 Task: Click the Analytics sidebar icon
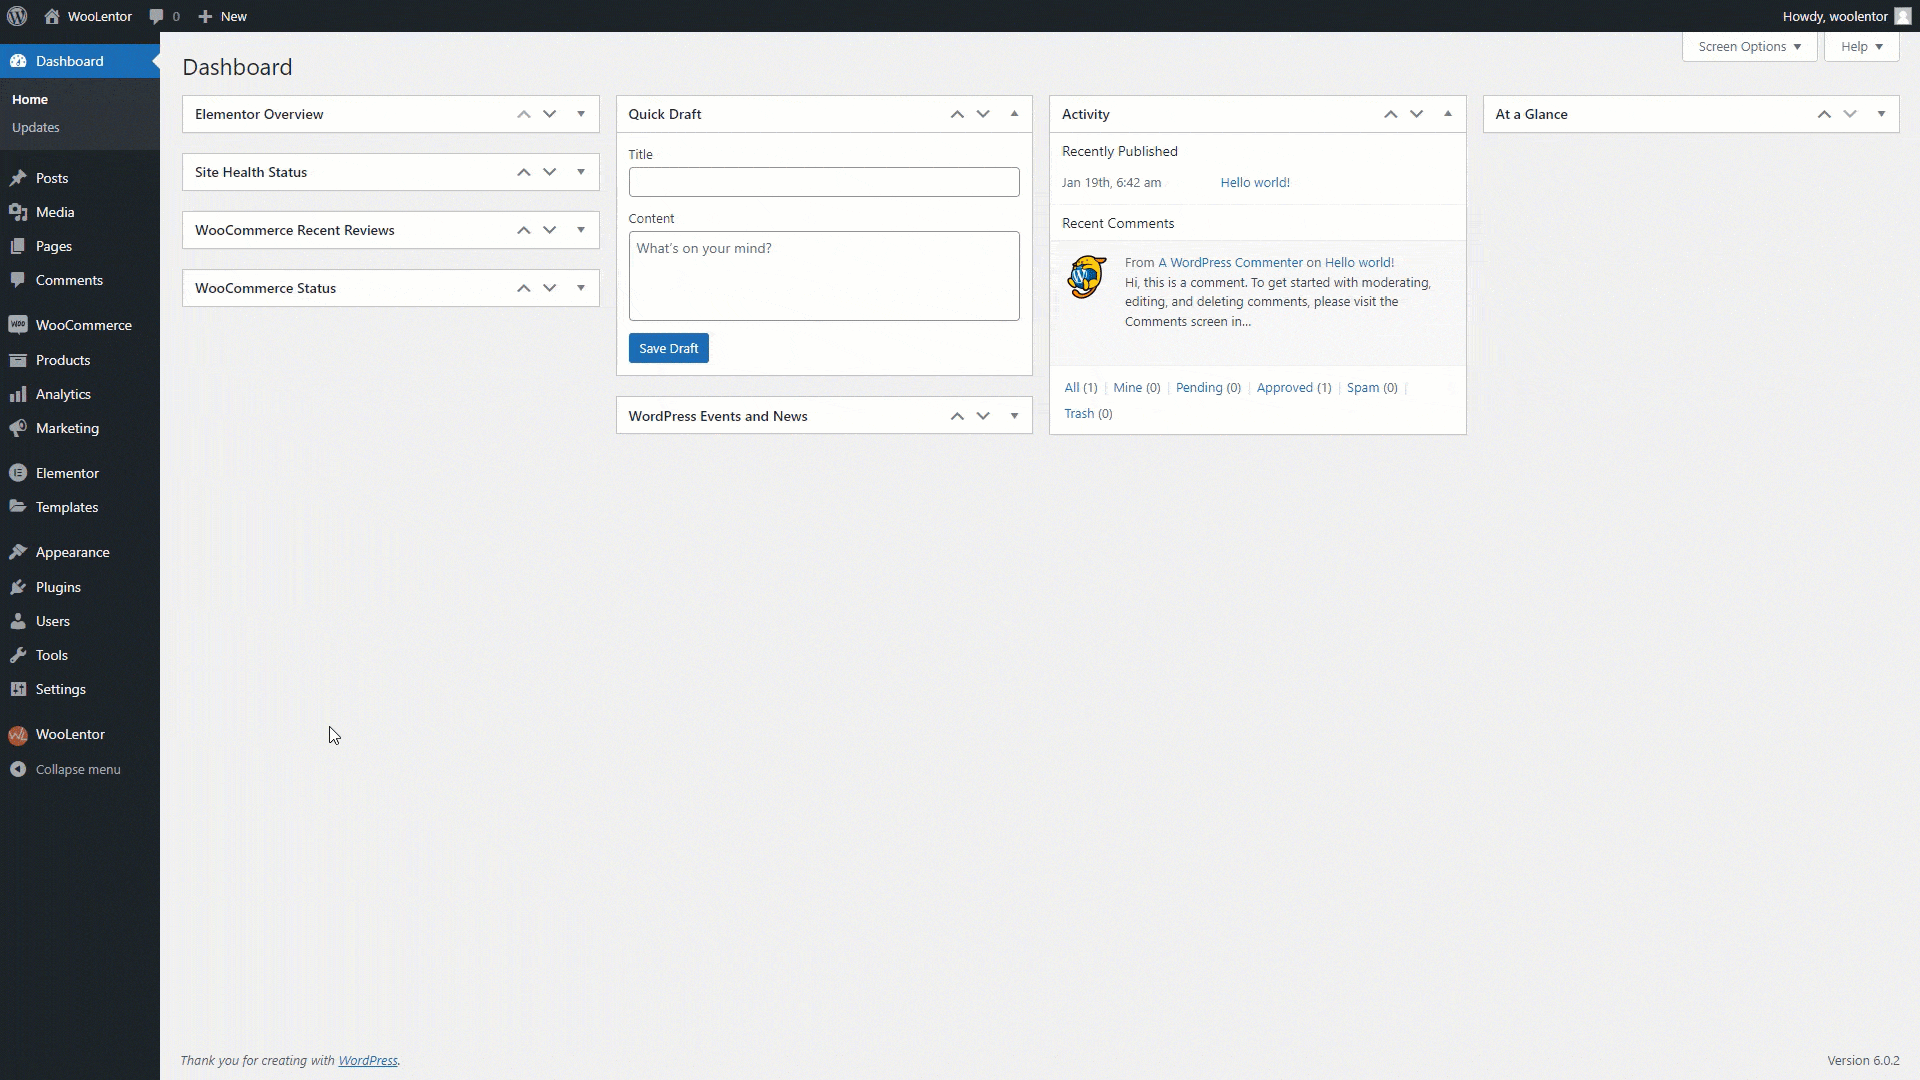17,394
